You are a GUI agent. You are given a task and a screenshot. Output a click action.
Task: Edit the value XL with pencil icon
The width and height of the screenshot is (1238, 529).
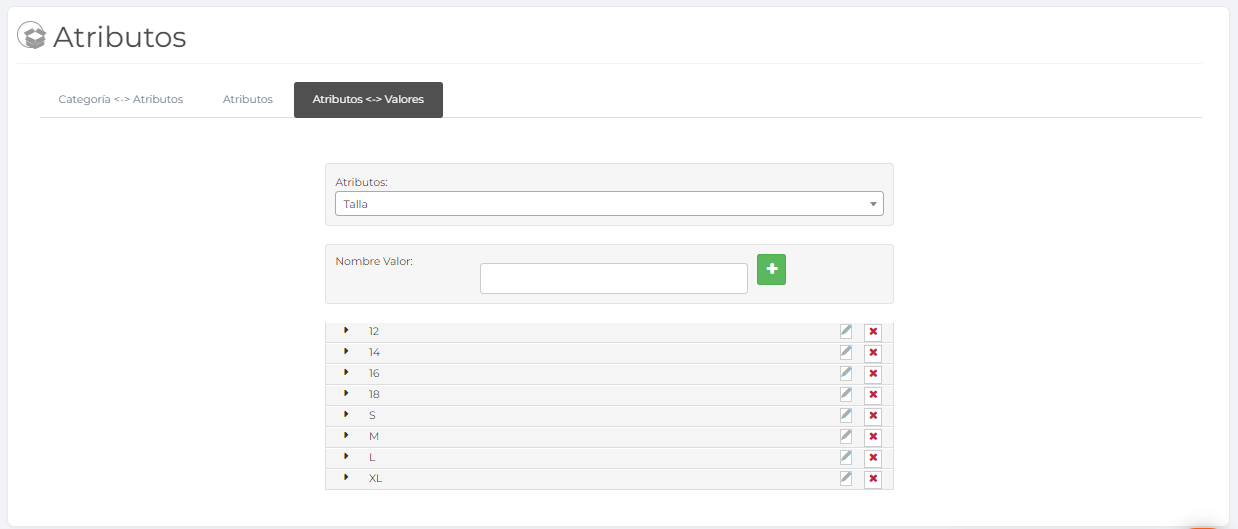[x=846, y=478]
